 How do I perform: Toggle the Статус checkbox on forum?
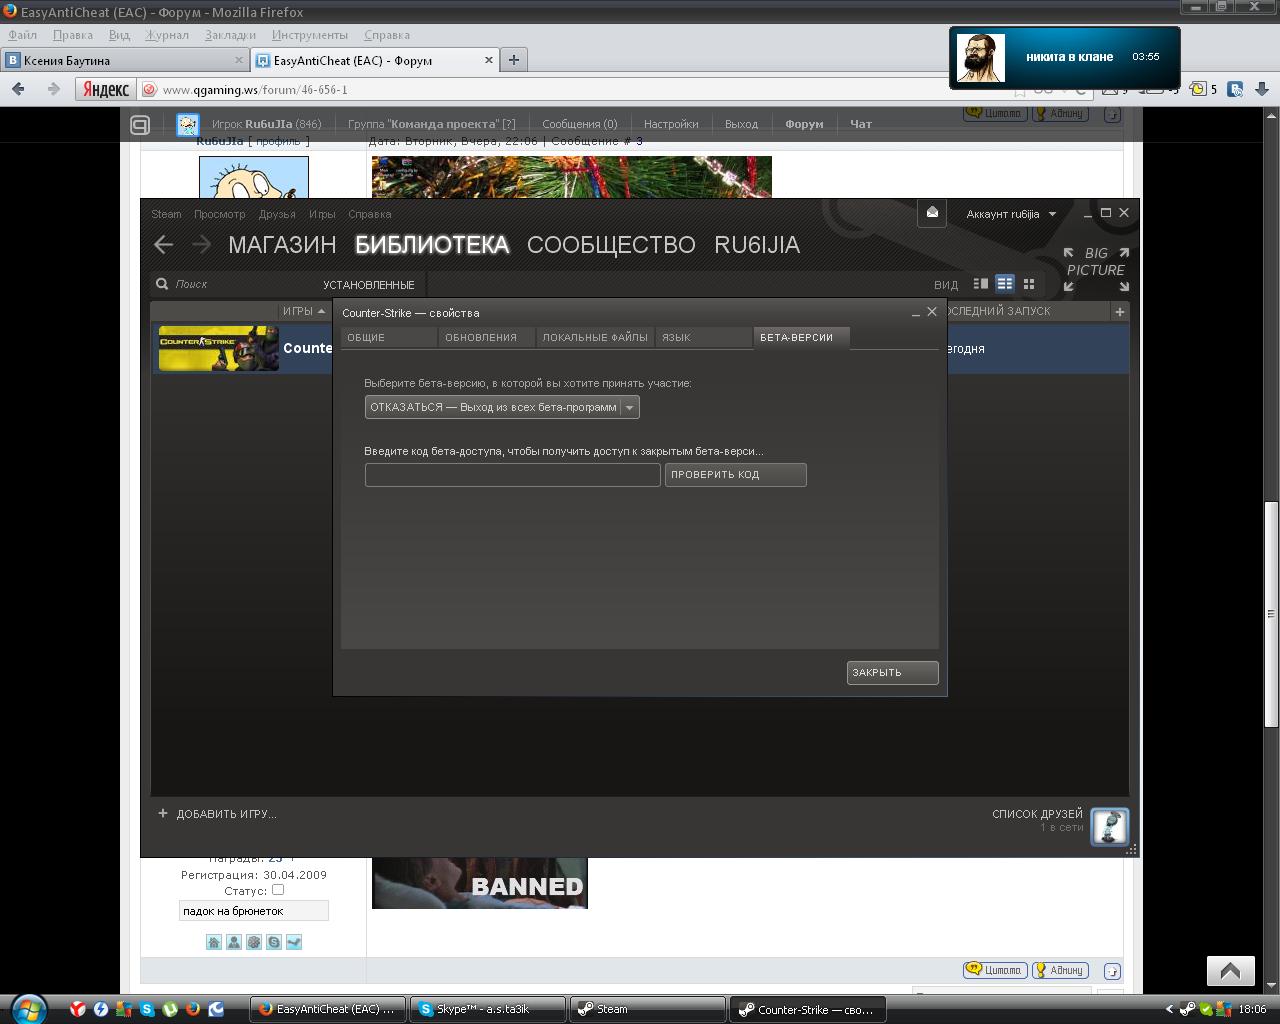(x=278, y=890)
